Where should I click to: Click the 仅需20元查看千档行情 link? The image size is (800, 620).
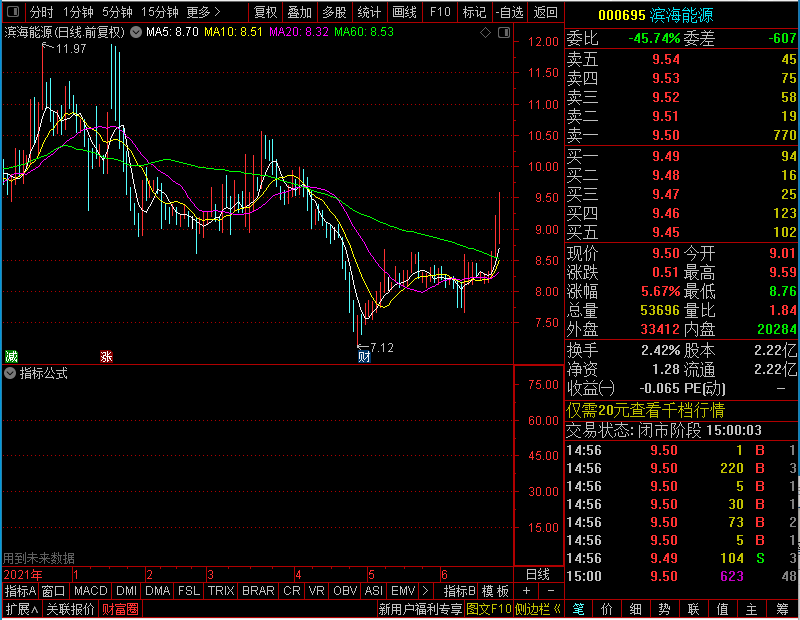[x=645, y=410]
